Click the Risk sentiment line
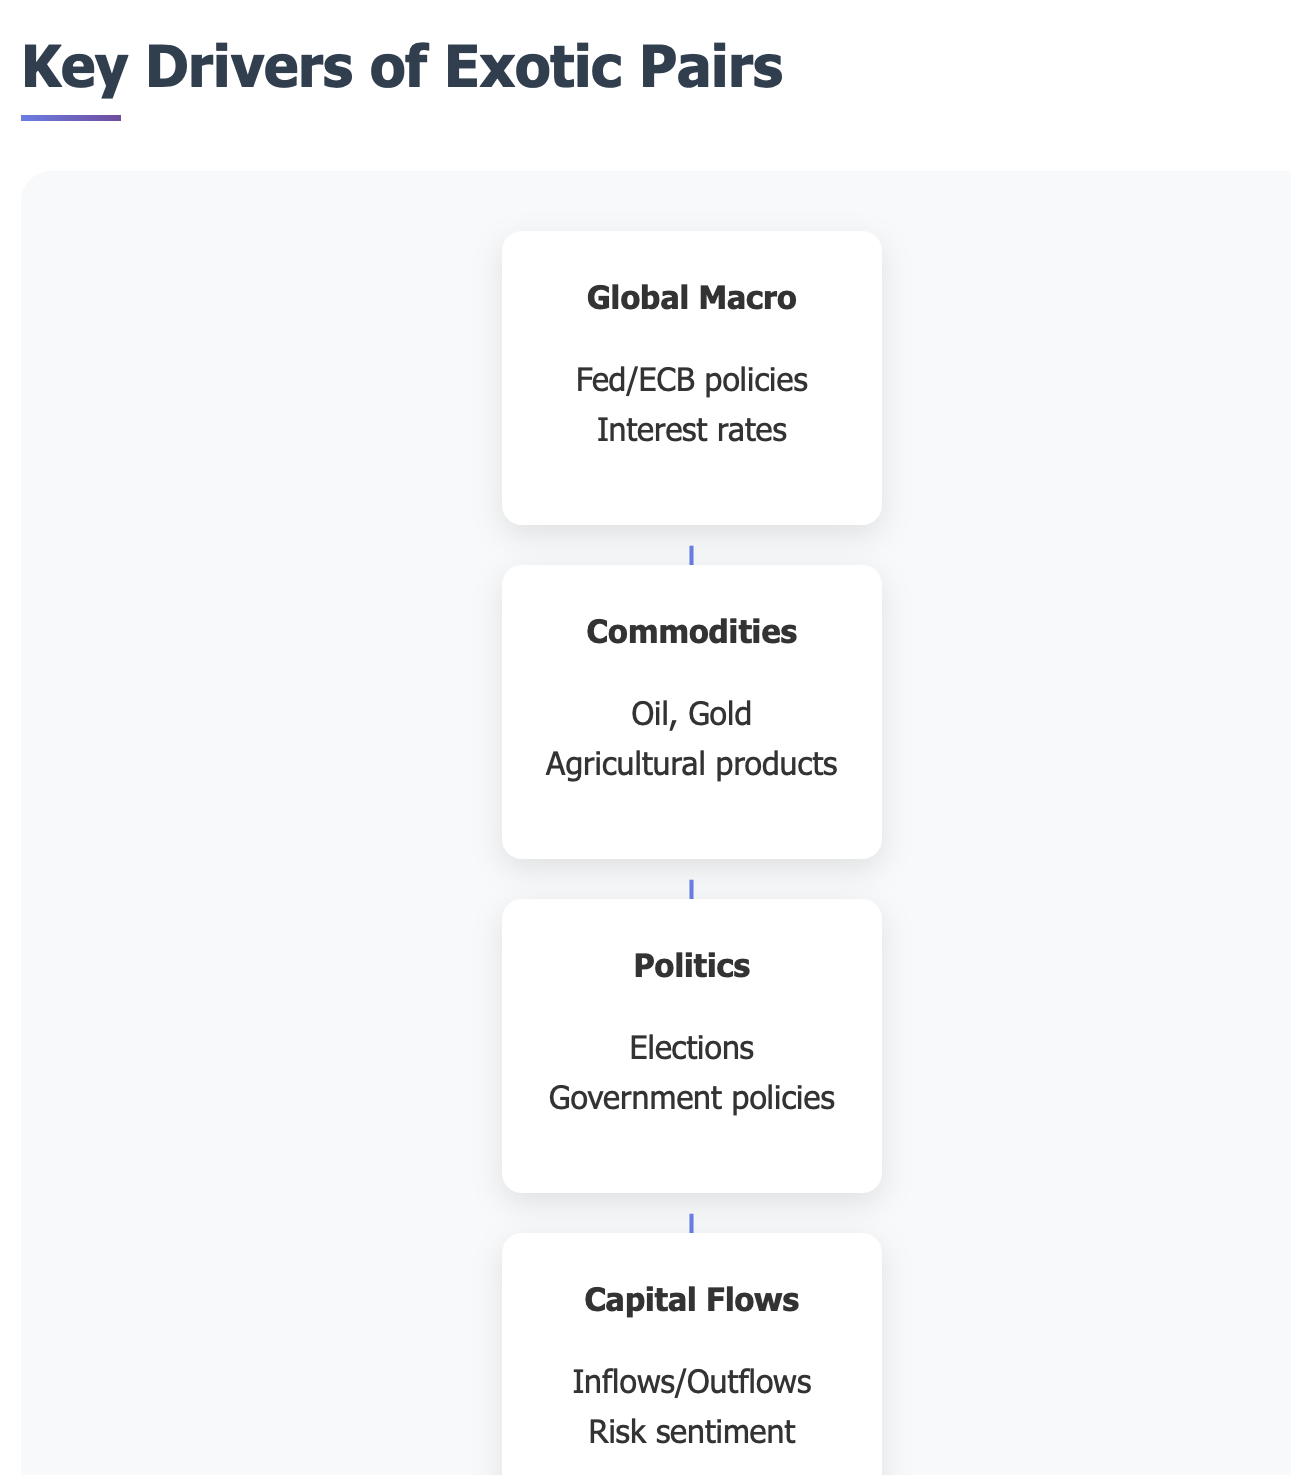Image resolution: width=1291 pixels, height=1475 pixels. point(692,1432)
